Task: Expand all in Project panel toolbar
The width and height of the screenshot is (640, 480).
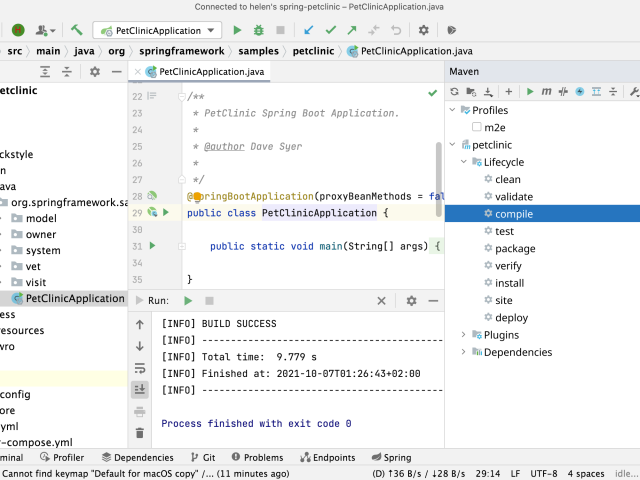Action: pyautogui.click(x=45, y=71)
